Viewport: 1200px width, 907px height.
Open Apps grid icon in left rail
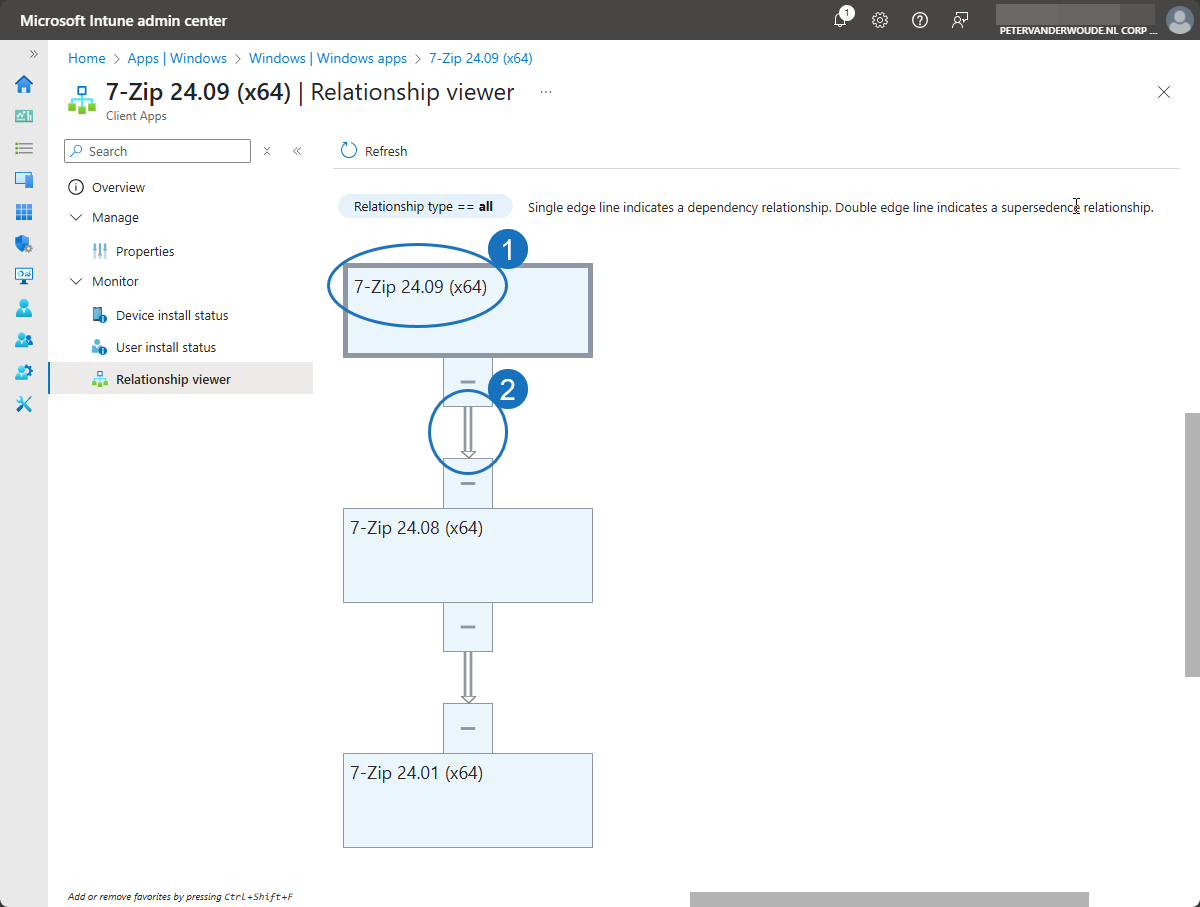(x=24, y=212)
